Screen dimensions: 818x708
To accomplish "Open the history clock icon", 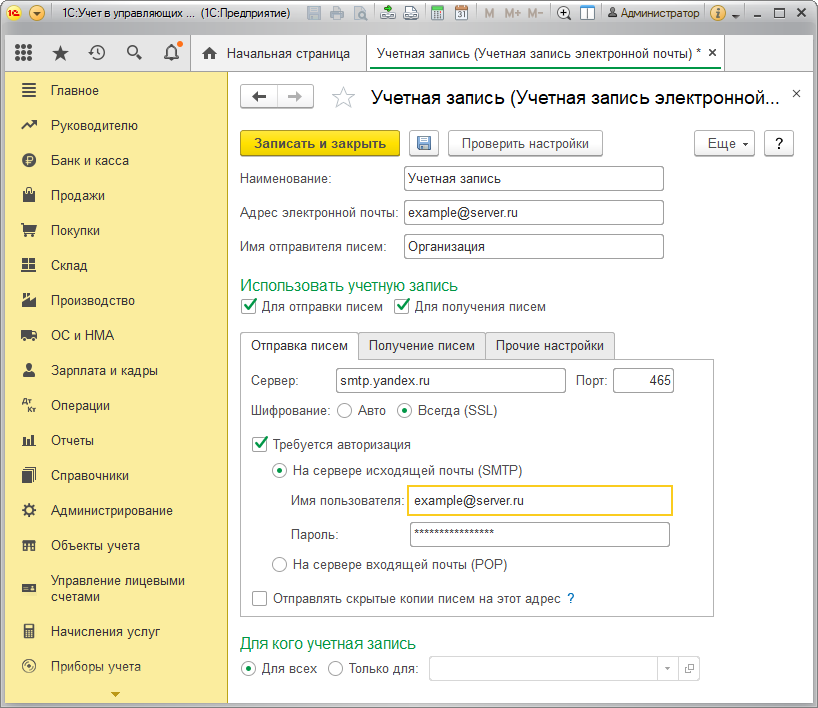I will tap(97, 53).
